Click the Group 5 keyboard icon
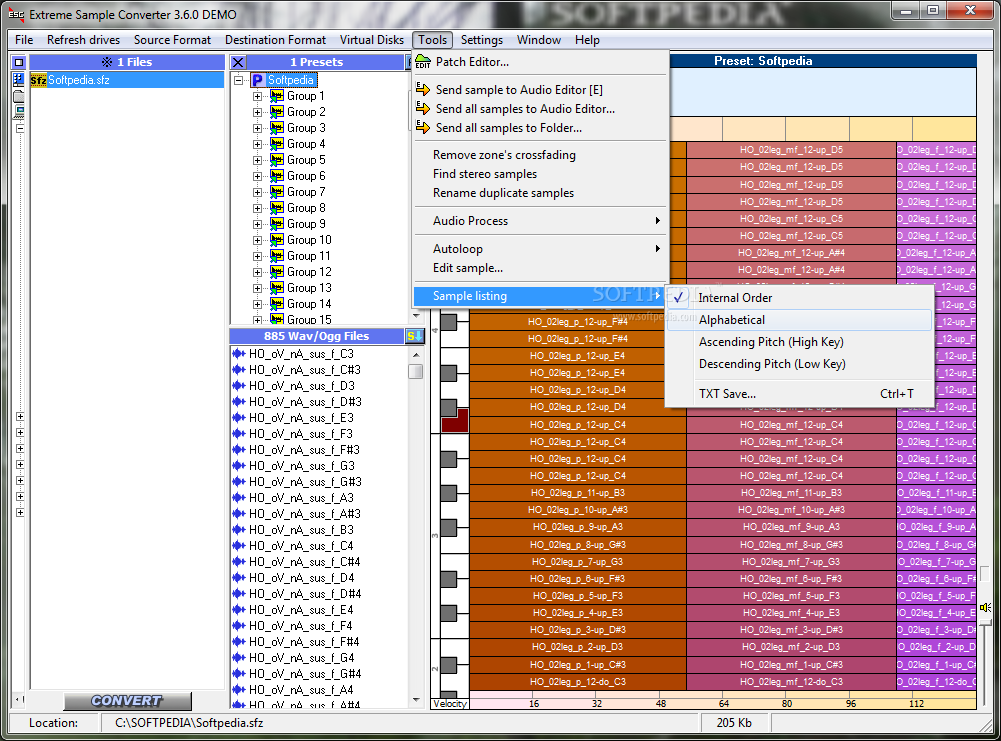1001x741 pixels. click(276, 160)
